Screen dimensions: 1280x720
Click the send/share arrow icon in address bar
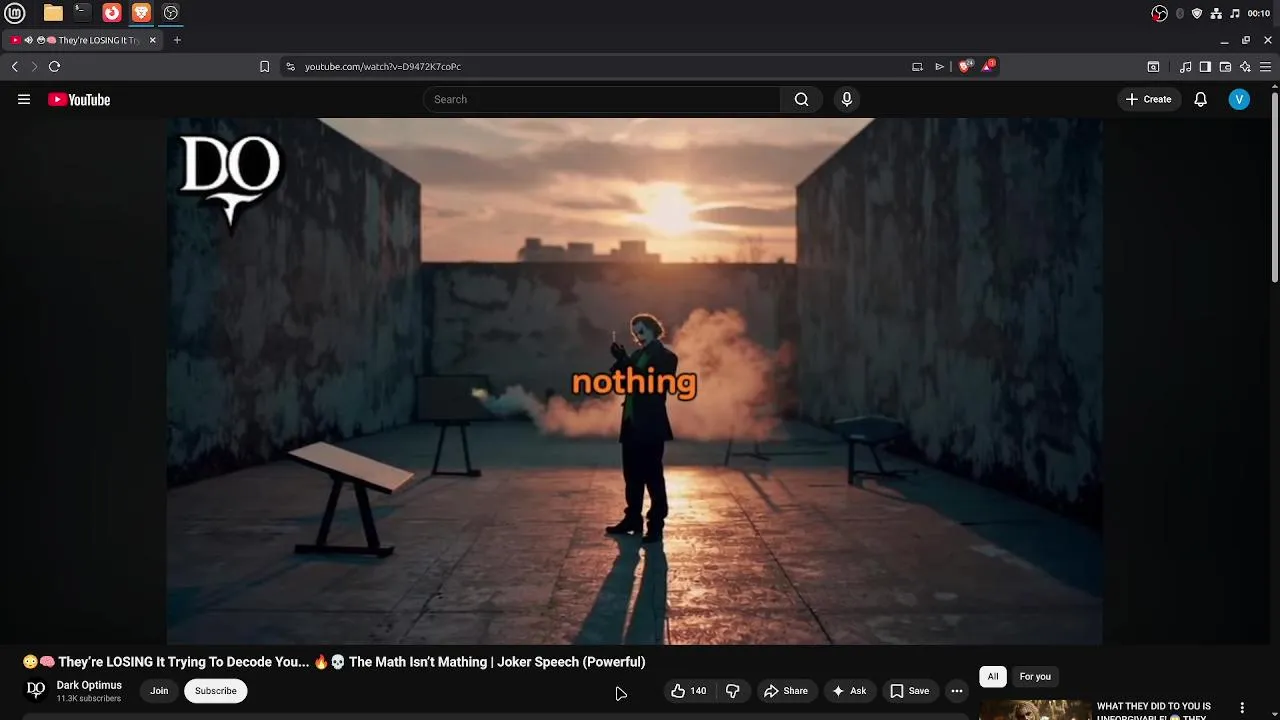(x=939, y=67)
